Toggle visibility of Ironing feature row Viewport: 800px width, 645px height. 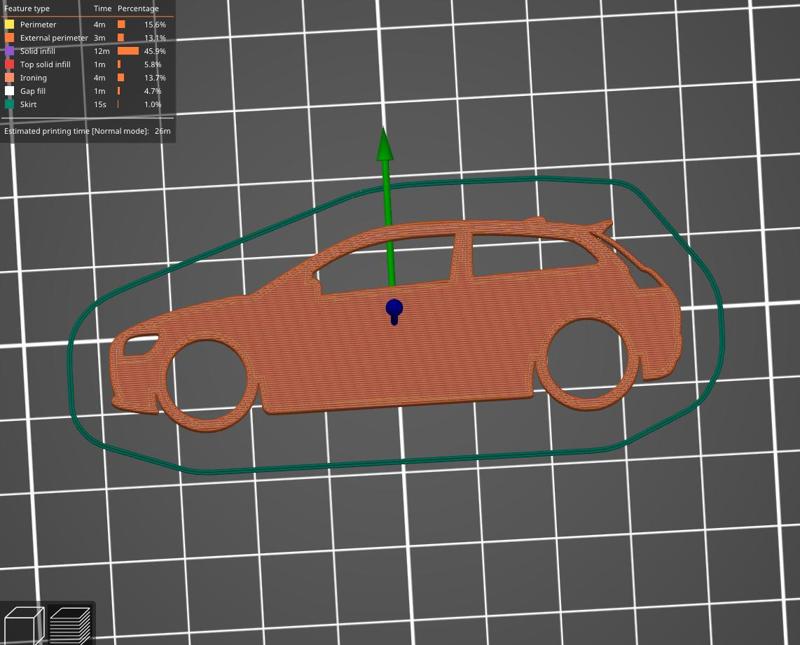pos(87,78)
